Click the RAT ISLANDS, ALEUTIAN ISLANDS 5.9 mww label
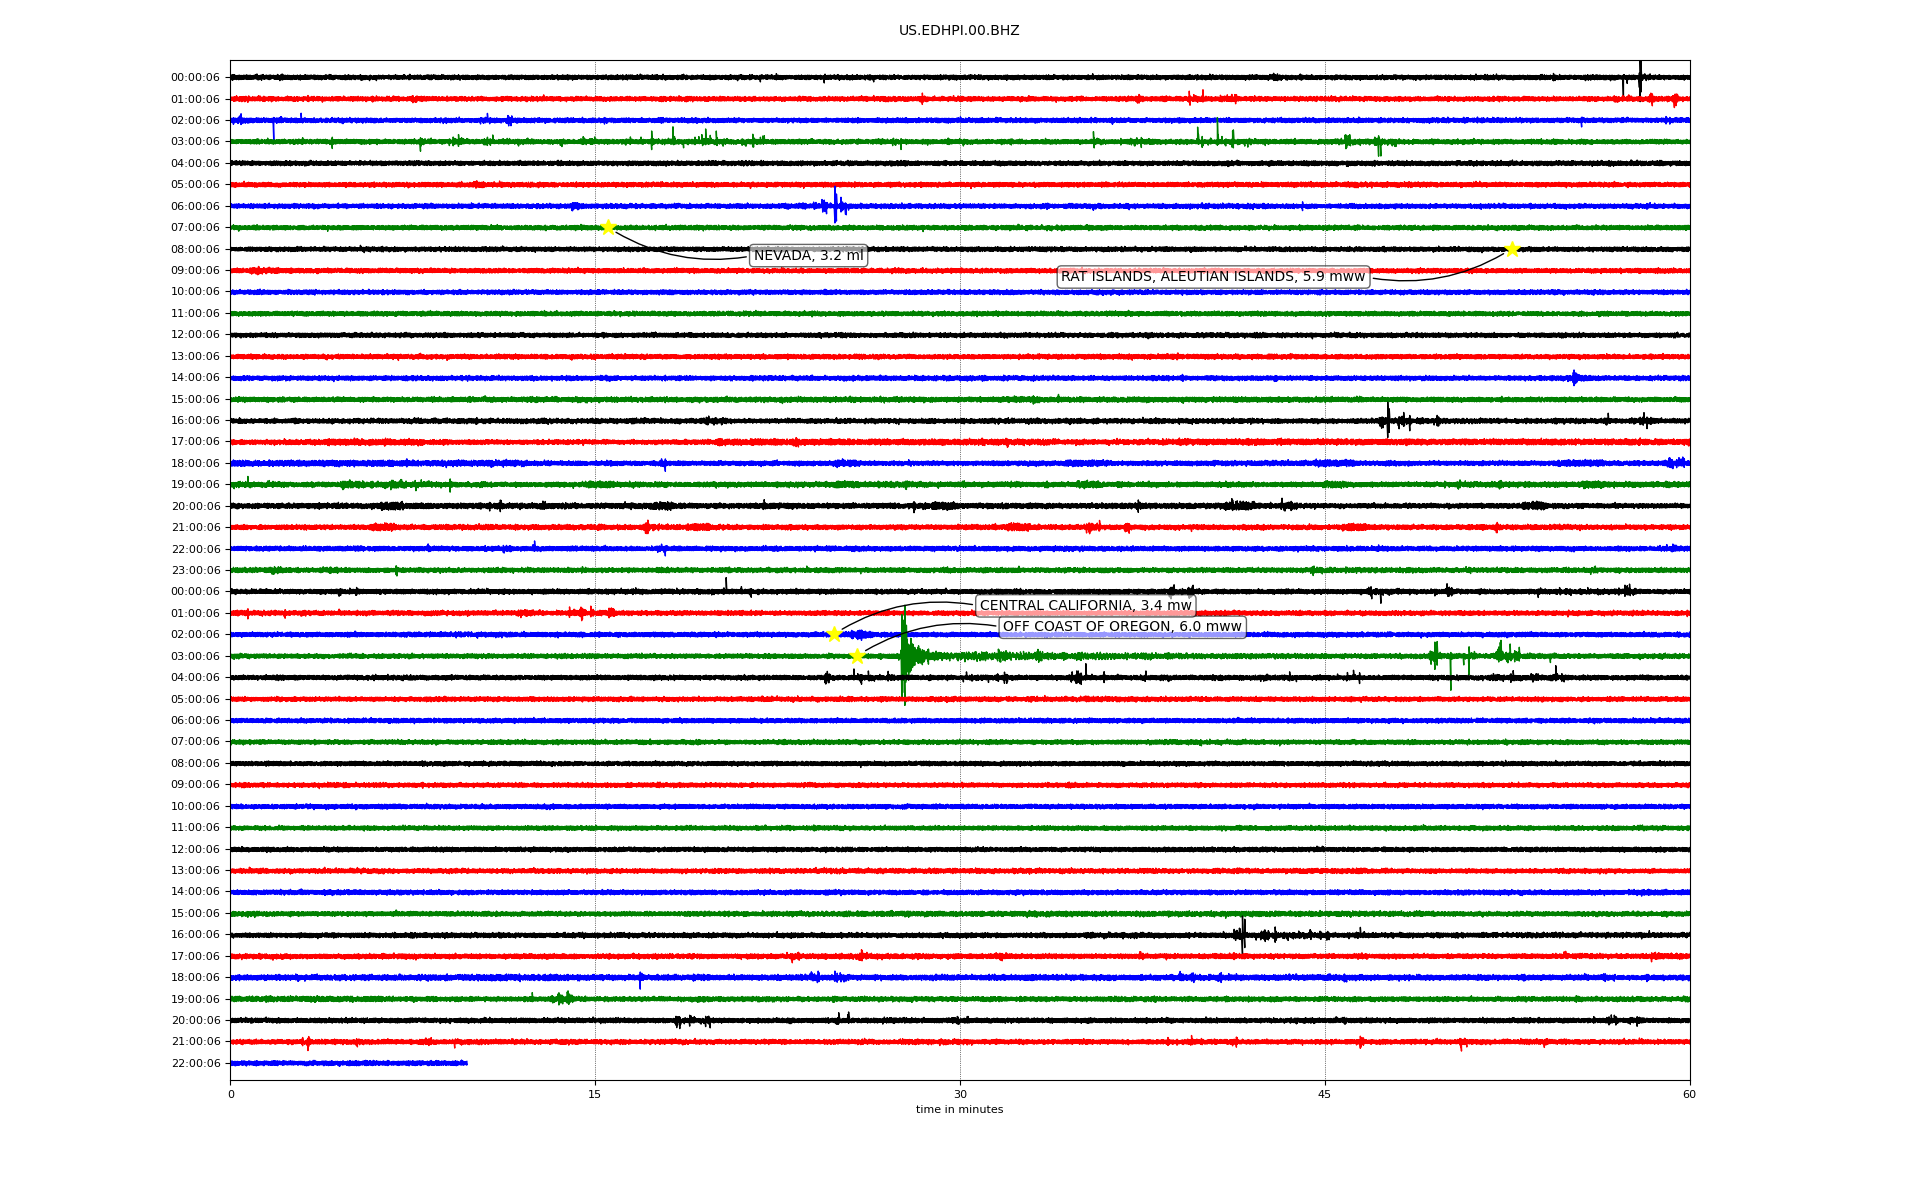The width and height of the screenshot is (1920, 1200). coord(1212,277)
